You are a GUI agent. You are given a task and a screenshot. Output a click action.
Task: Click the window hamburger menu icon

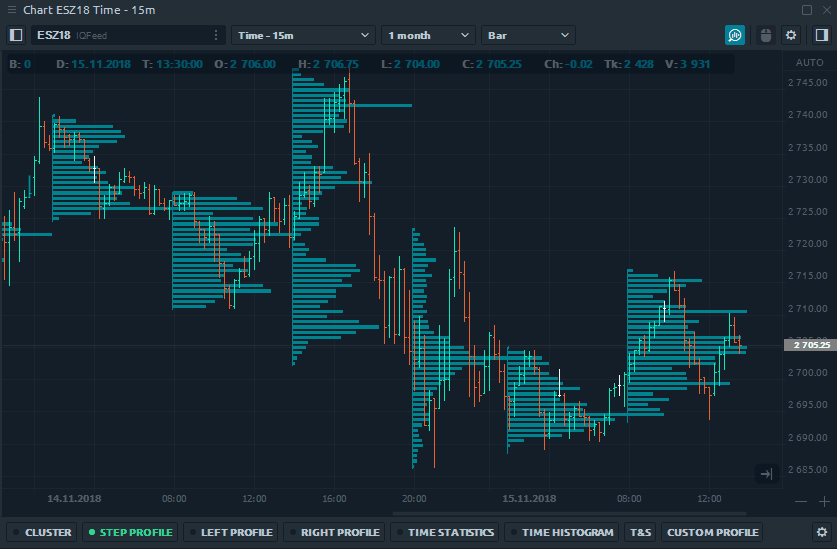tap(12, 10)
